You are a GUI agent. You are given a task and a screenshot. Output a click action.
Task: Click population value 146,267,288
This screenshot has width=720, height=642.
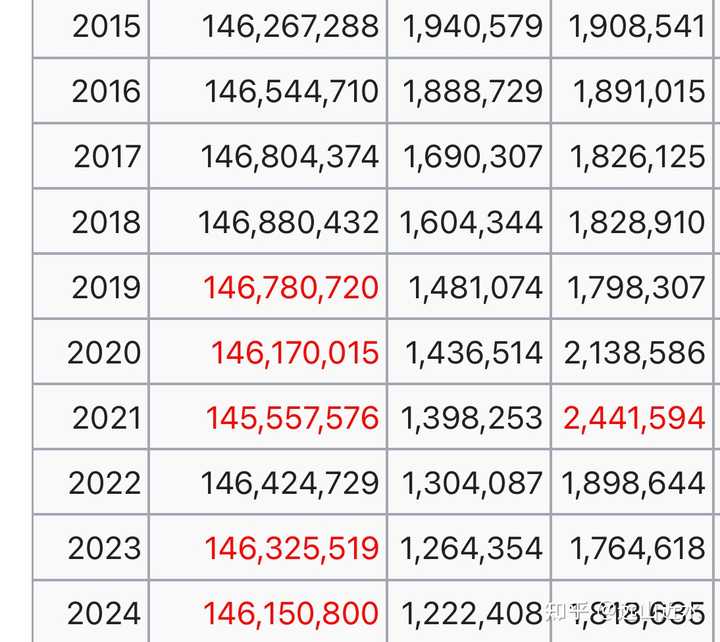[x=290, y=27]
